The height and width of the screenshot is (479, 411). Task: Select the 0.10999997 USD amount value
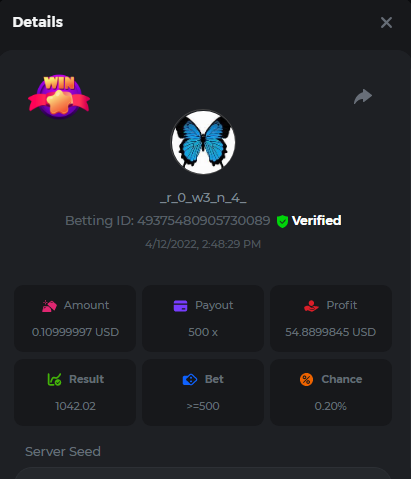click(x=75, y=332)
